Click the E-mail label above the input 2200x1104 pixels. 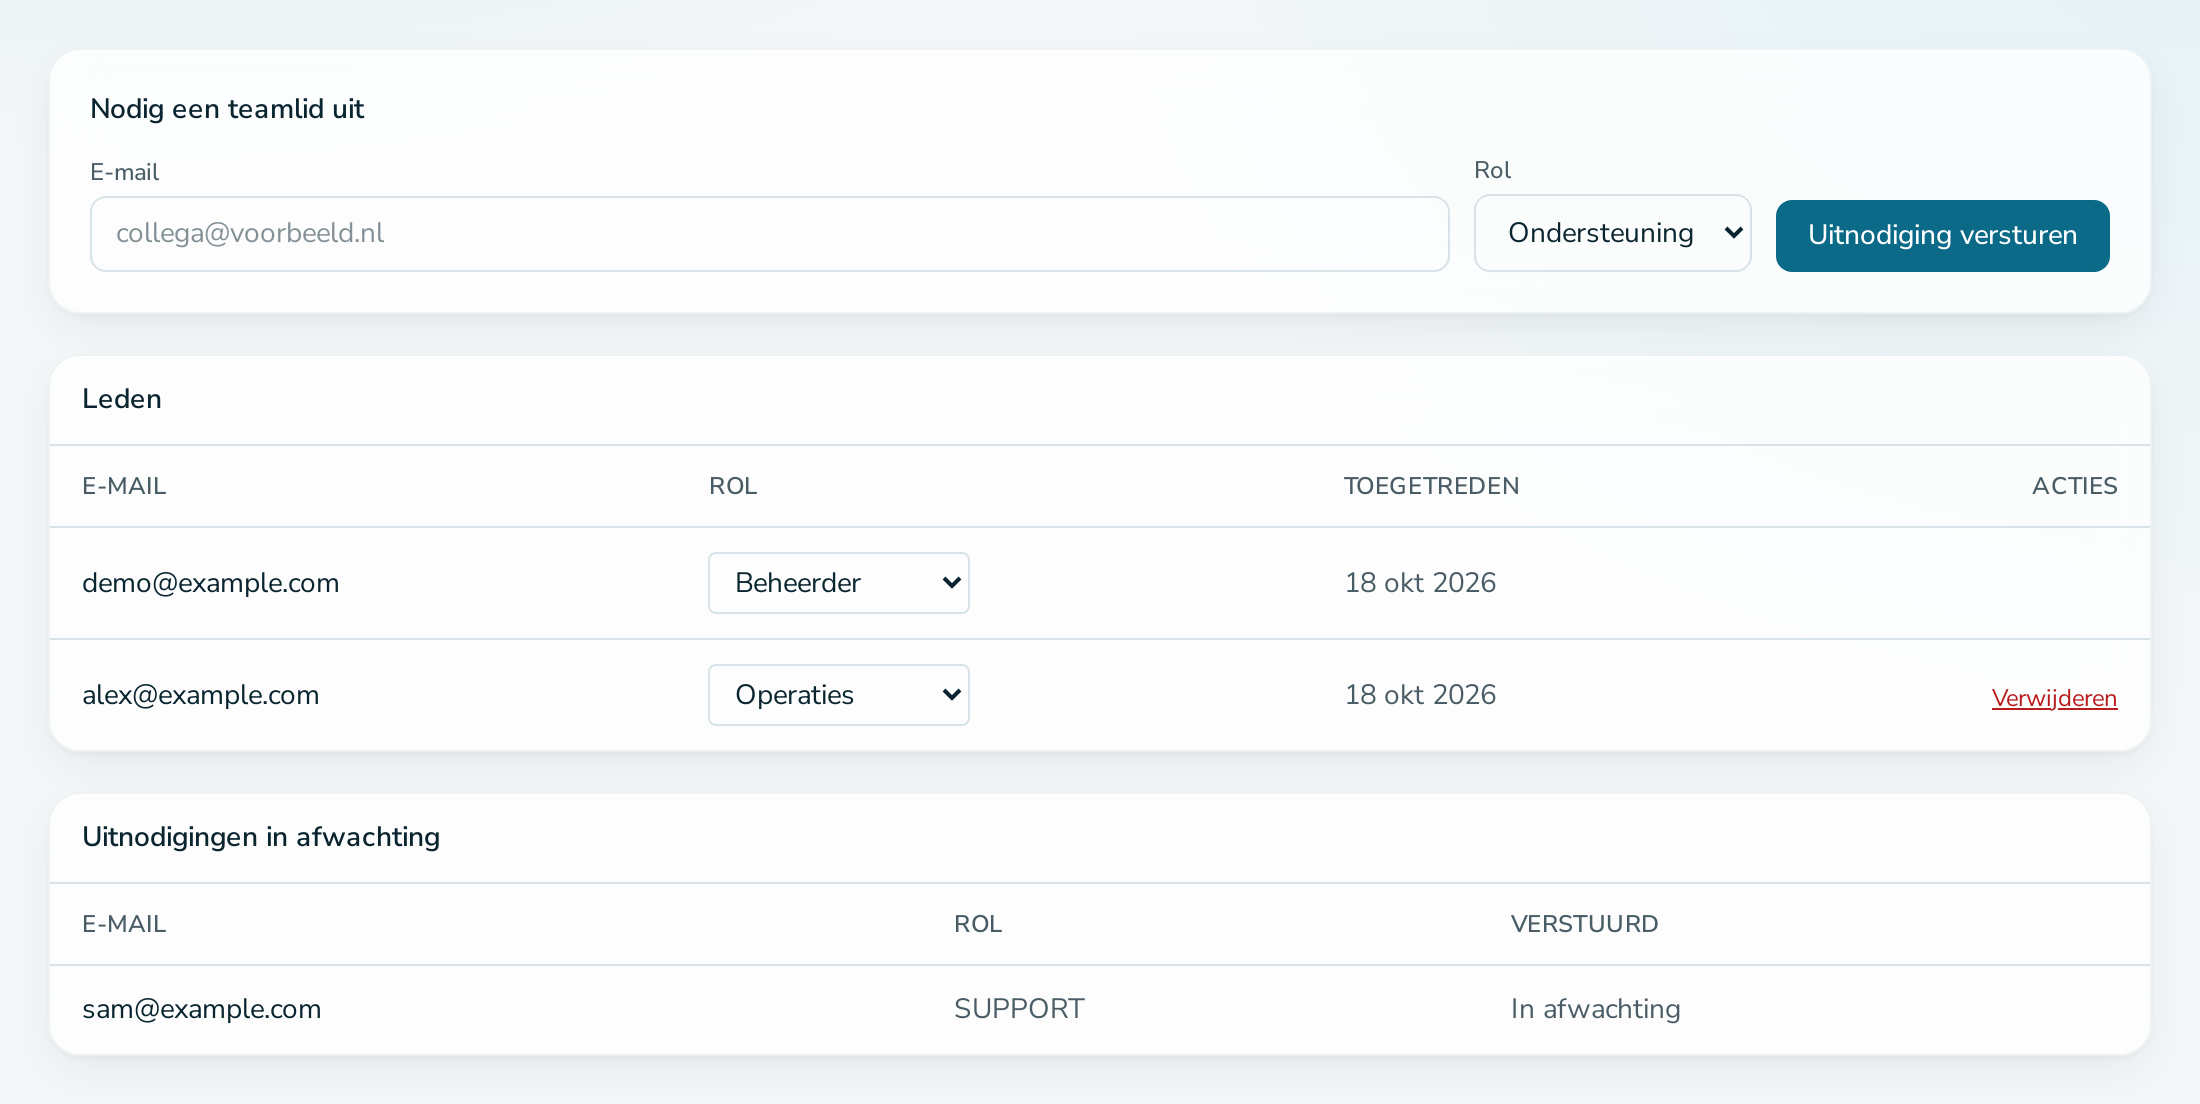click(124, 172)
